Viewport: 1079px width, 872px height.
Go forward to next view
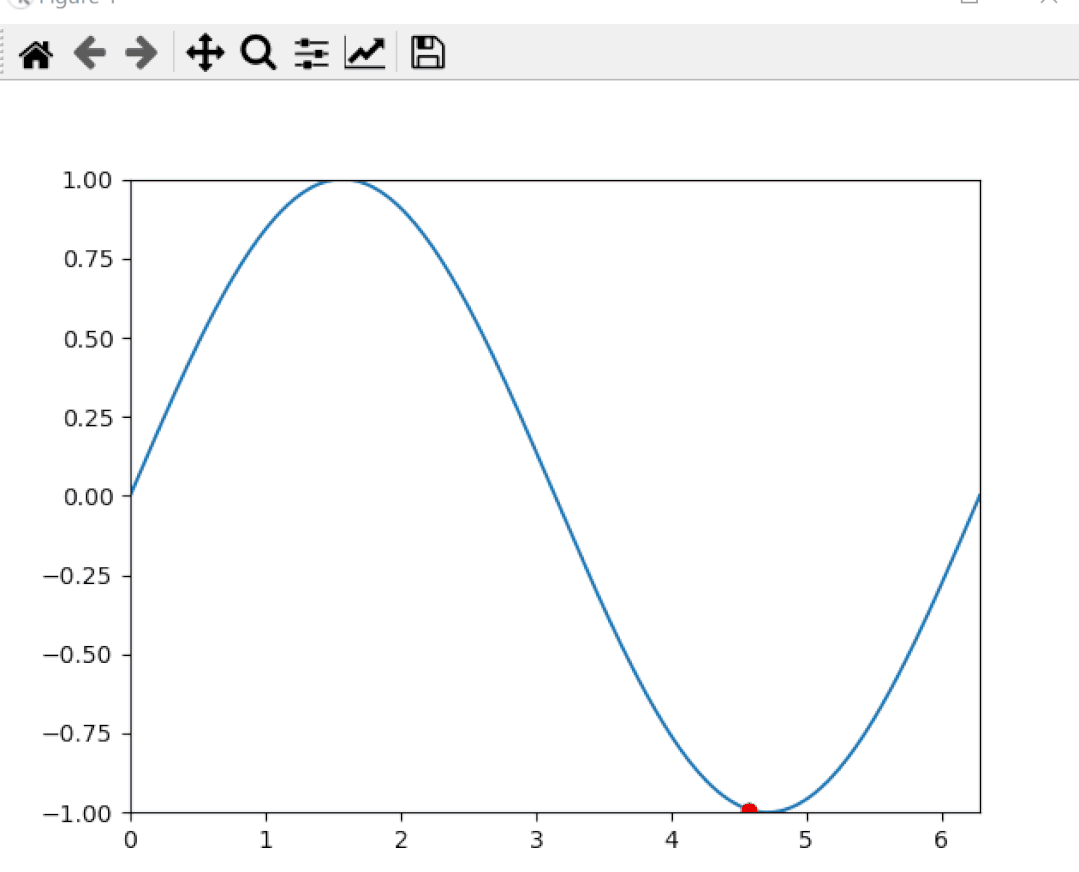point(142,53)
